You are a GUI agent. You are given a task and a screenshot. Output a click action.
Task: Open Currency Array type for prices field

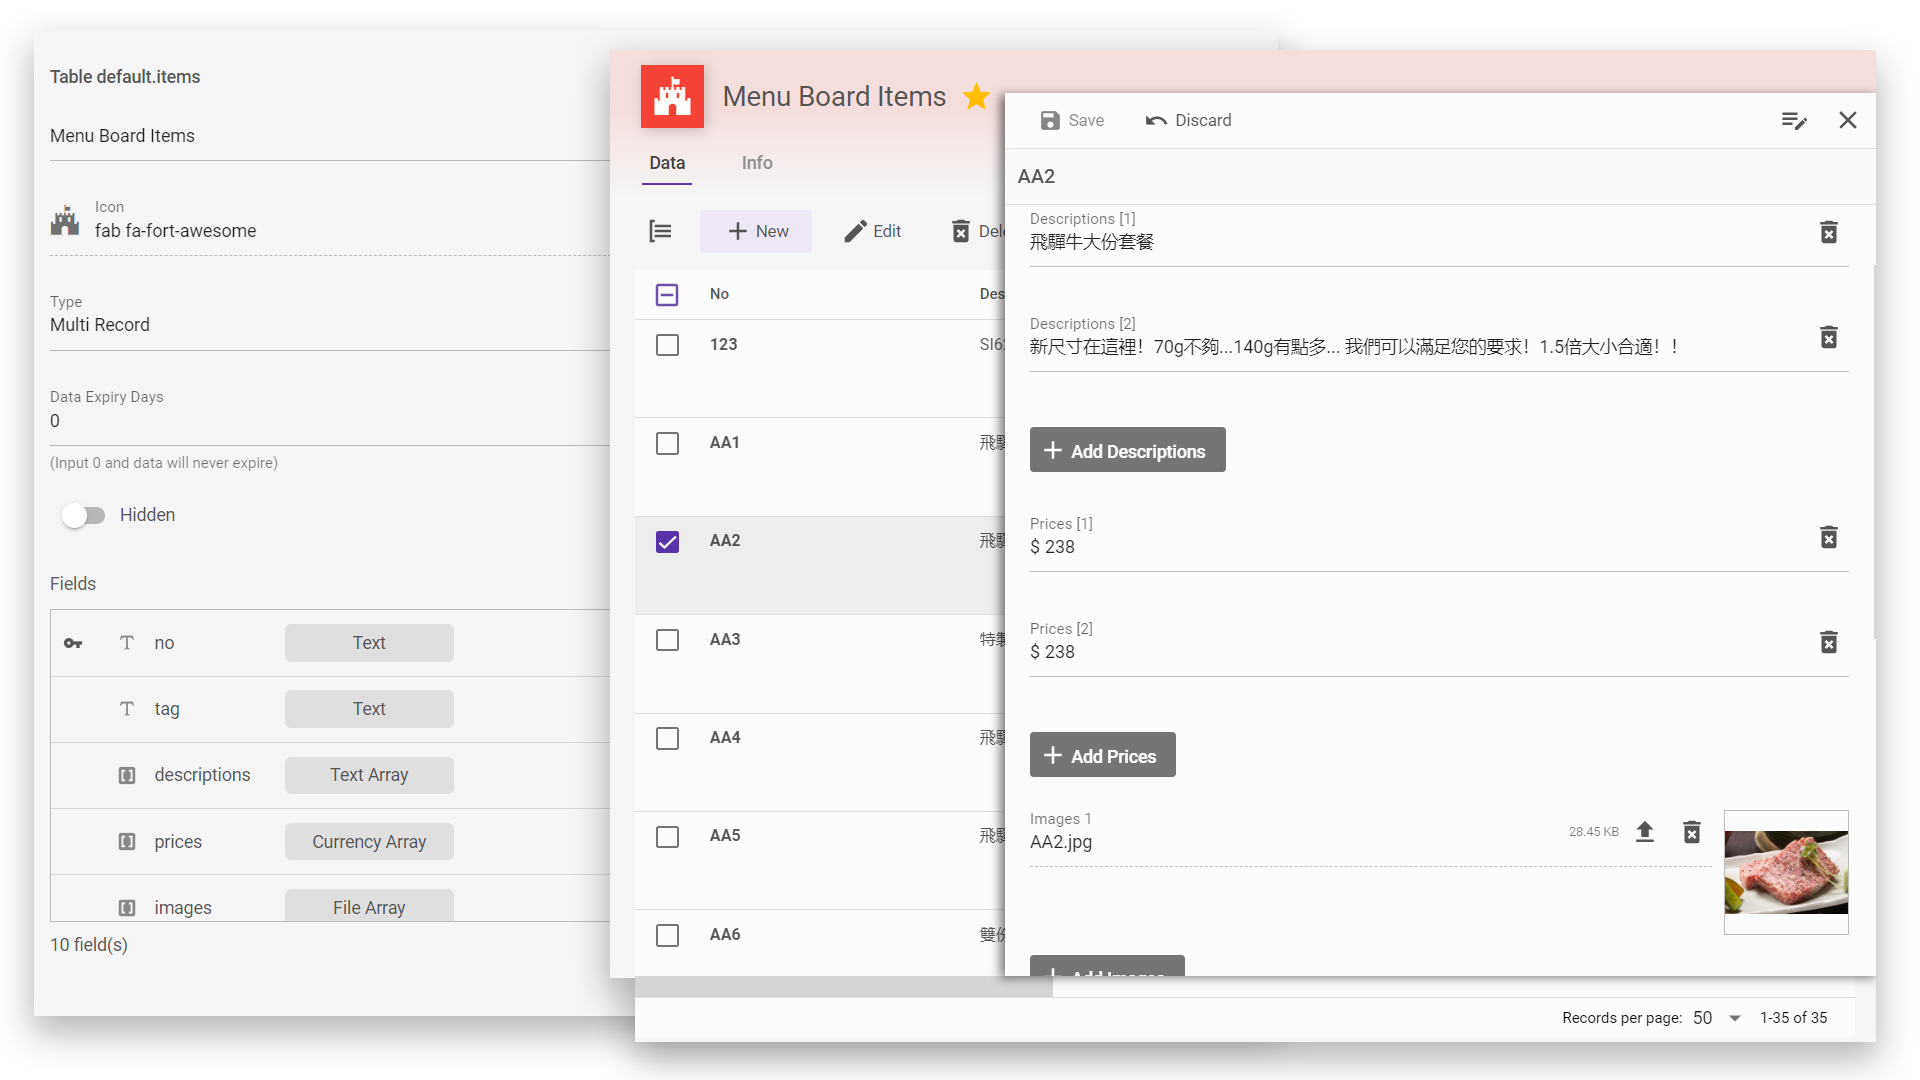(x=369, y=842)
